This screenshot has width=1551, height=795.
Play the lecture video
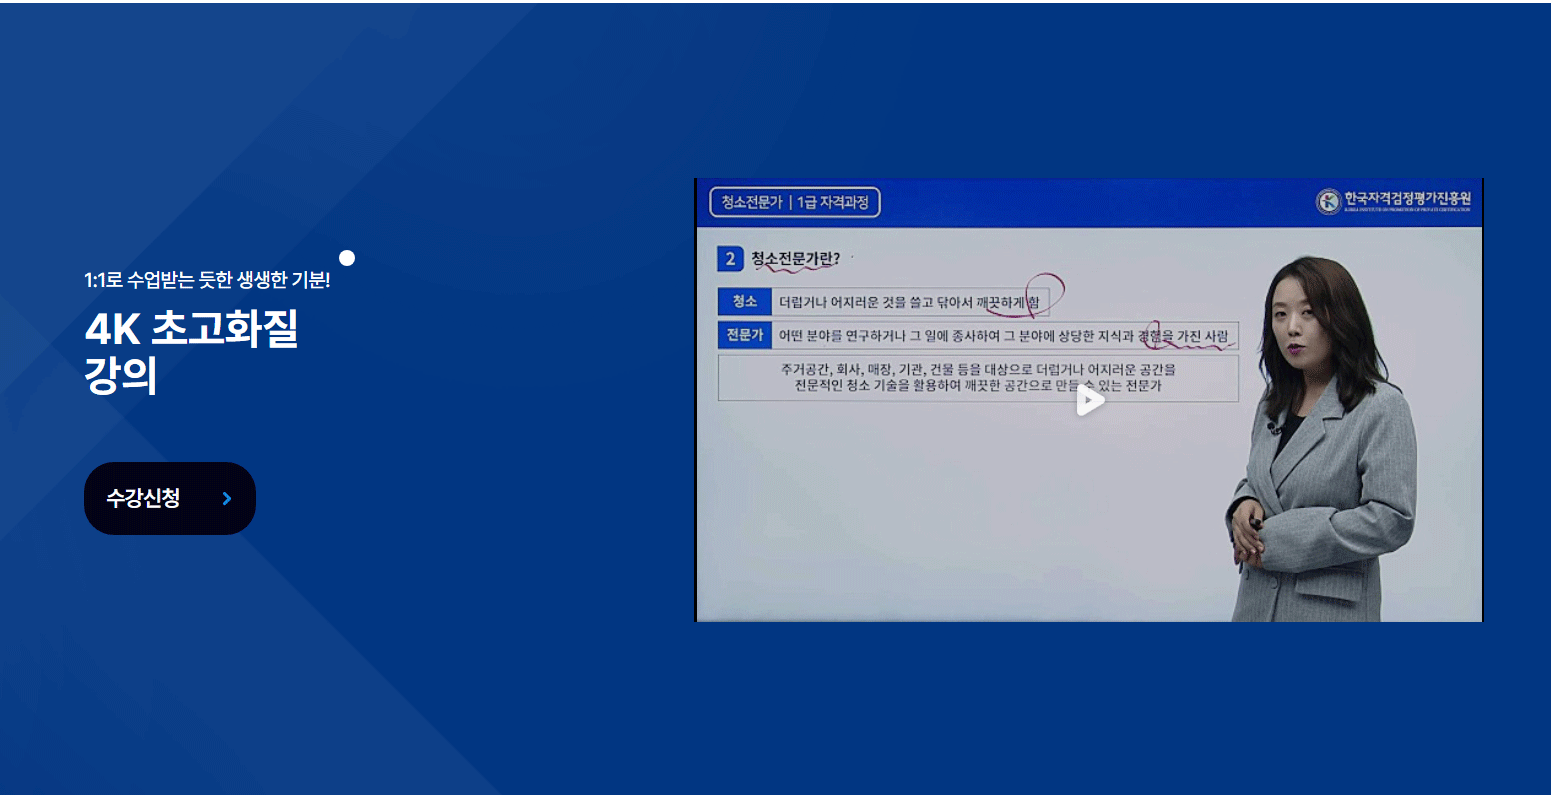1089,401
